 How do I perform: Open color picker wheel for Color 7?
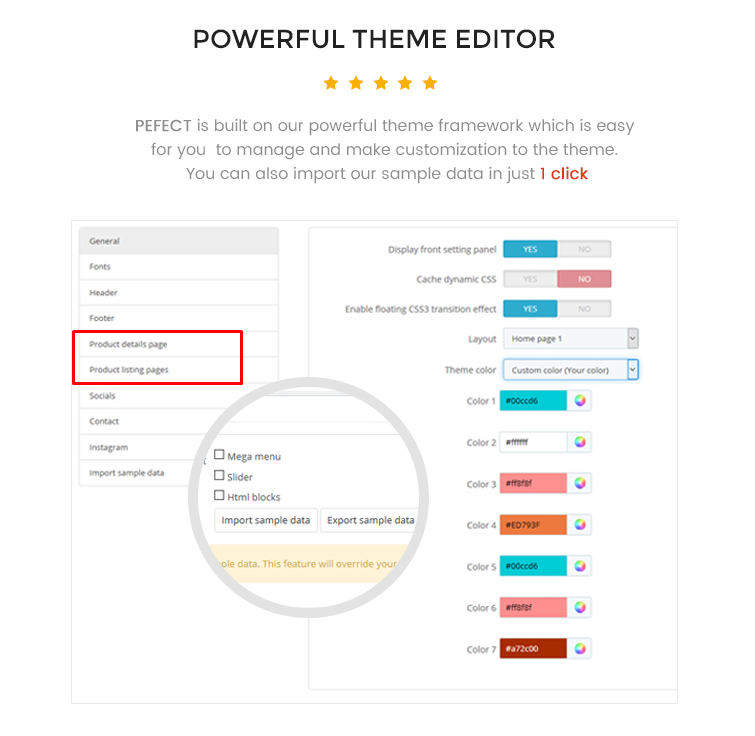point(580,649)
